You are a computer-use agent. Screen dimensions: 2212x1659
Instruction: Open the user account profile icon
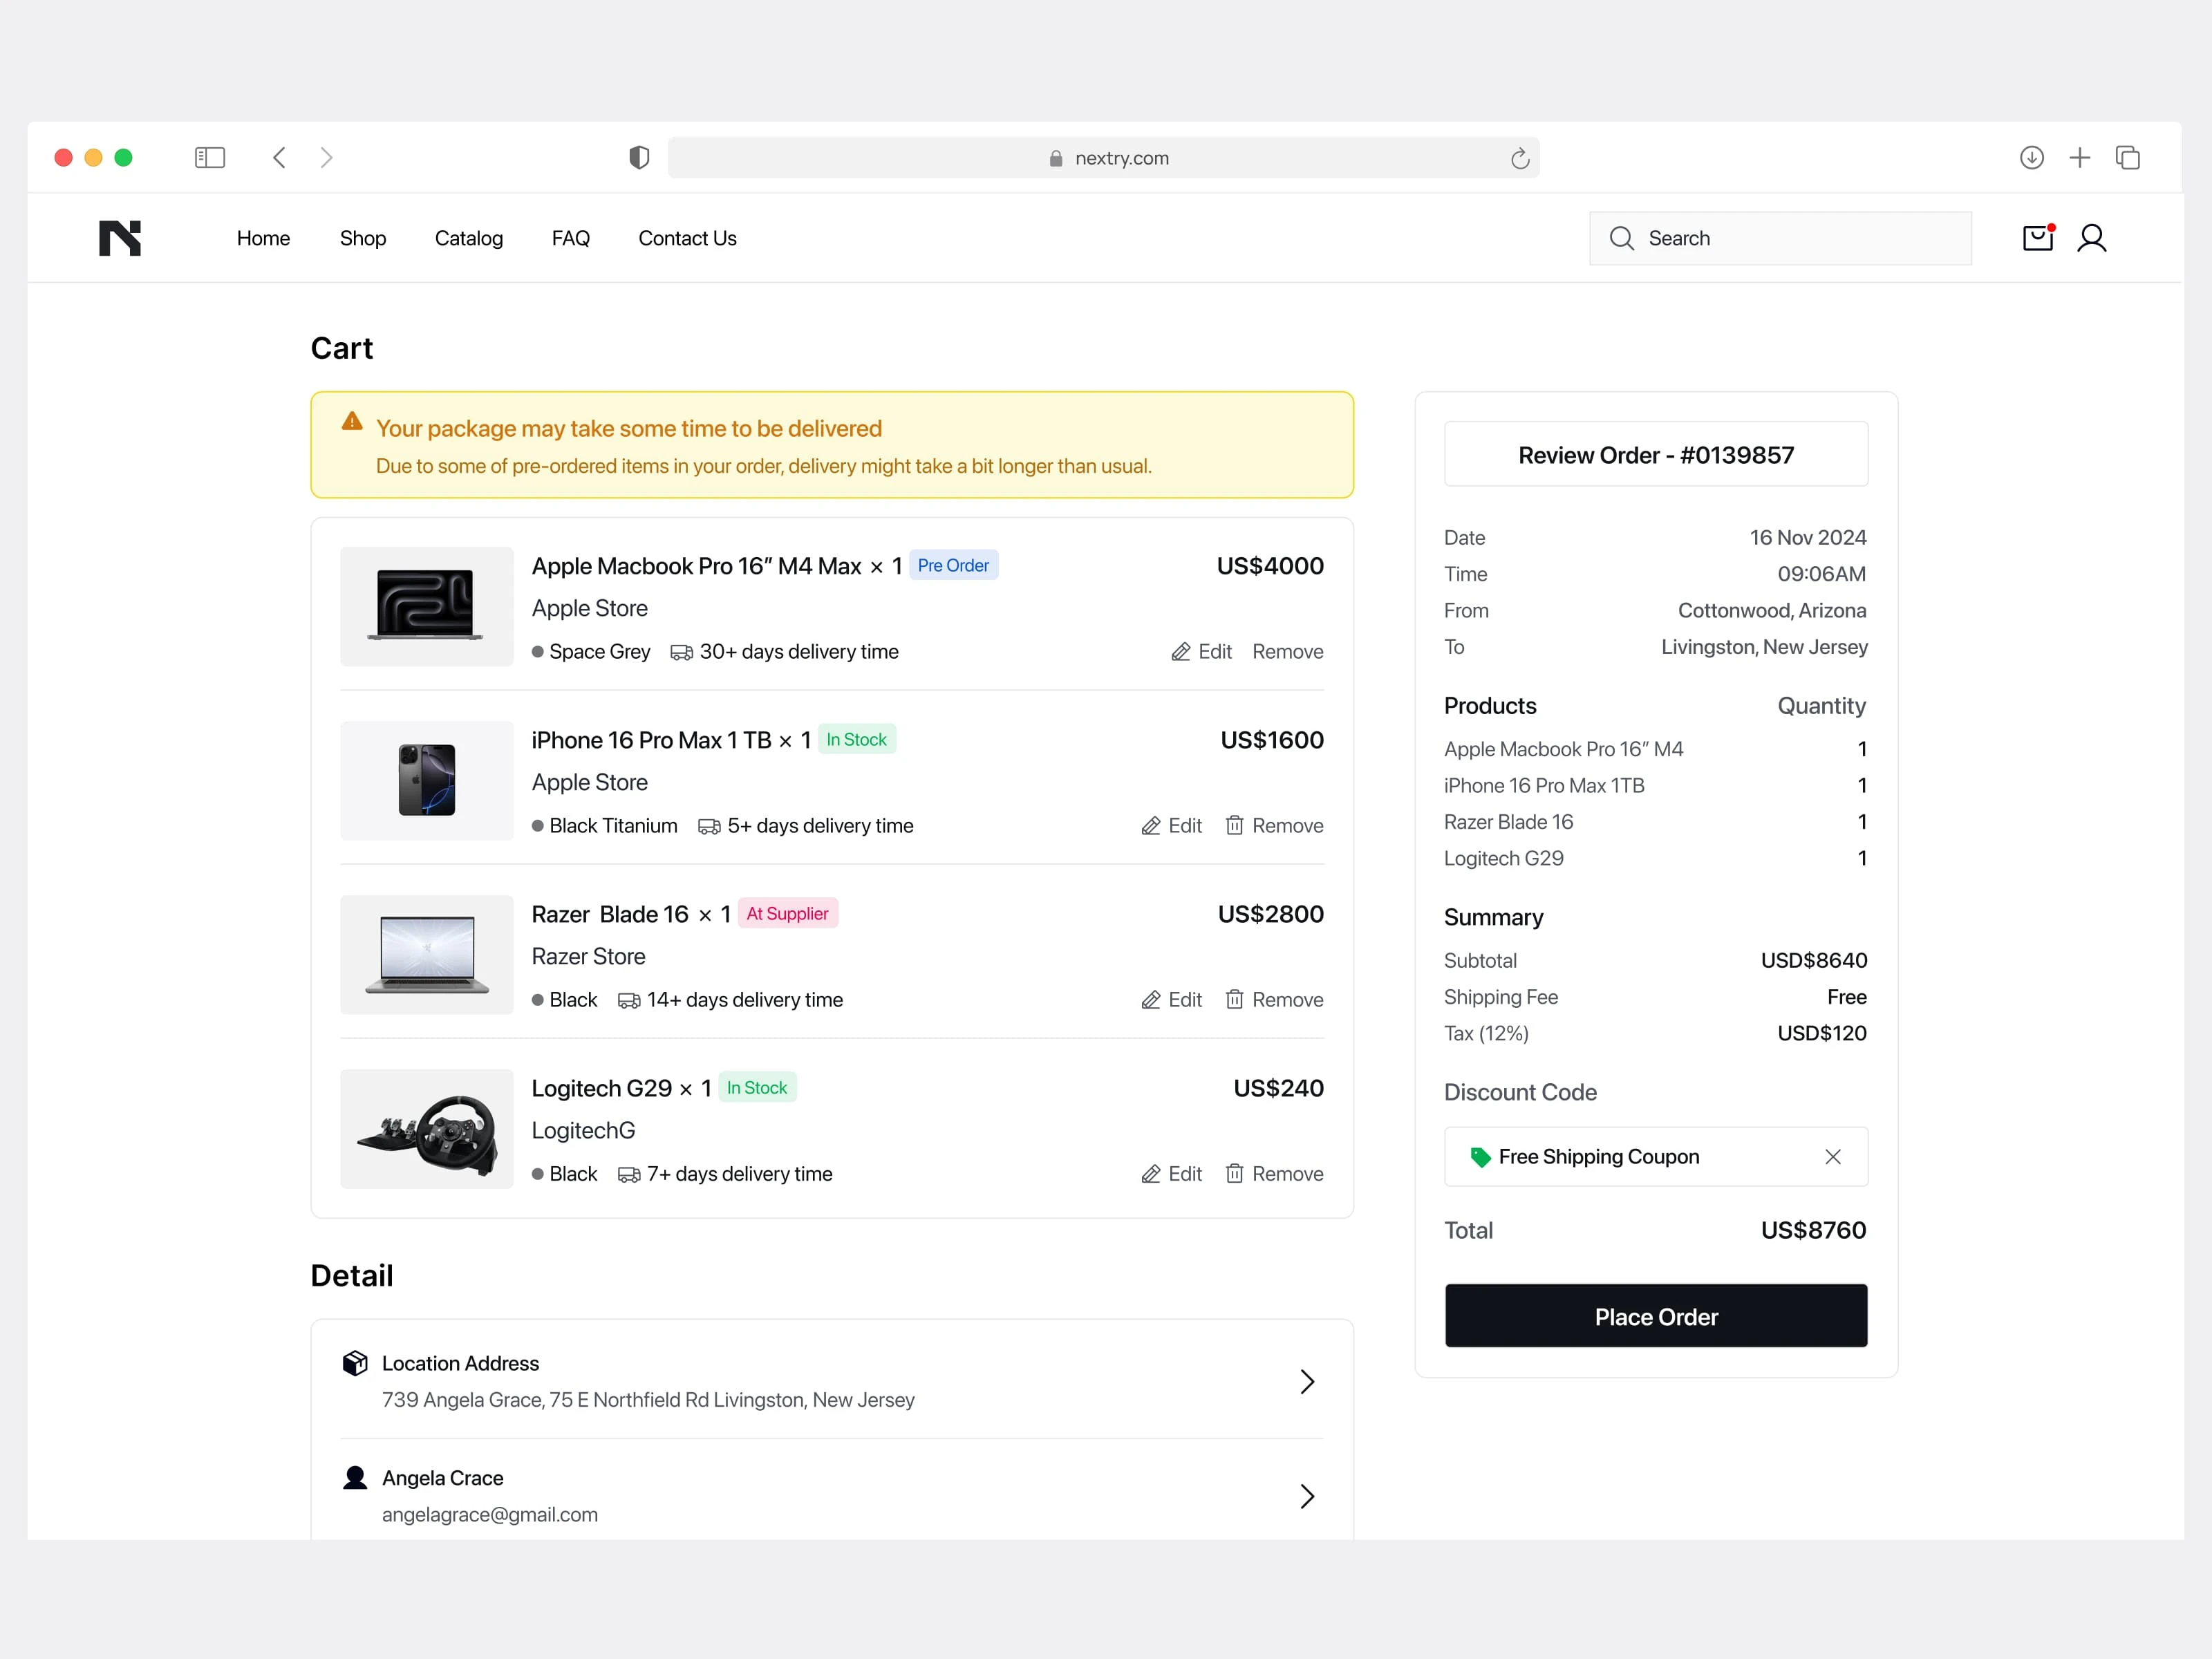2091,238
